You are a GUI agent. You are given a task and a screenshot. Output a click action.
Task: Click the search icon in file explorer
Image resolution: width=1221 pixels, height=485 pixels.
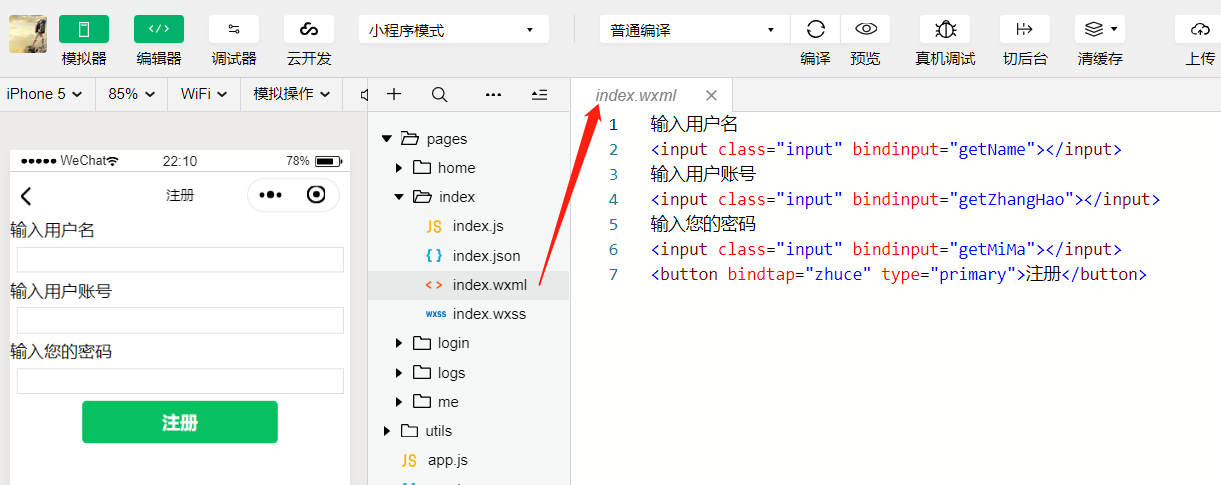(x=439, y=94)
